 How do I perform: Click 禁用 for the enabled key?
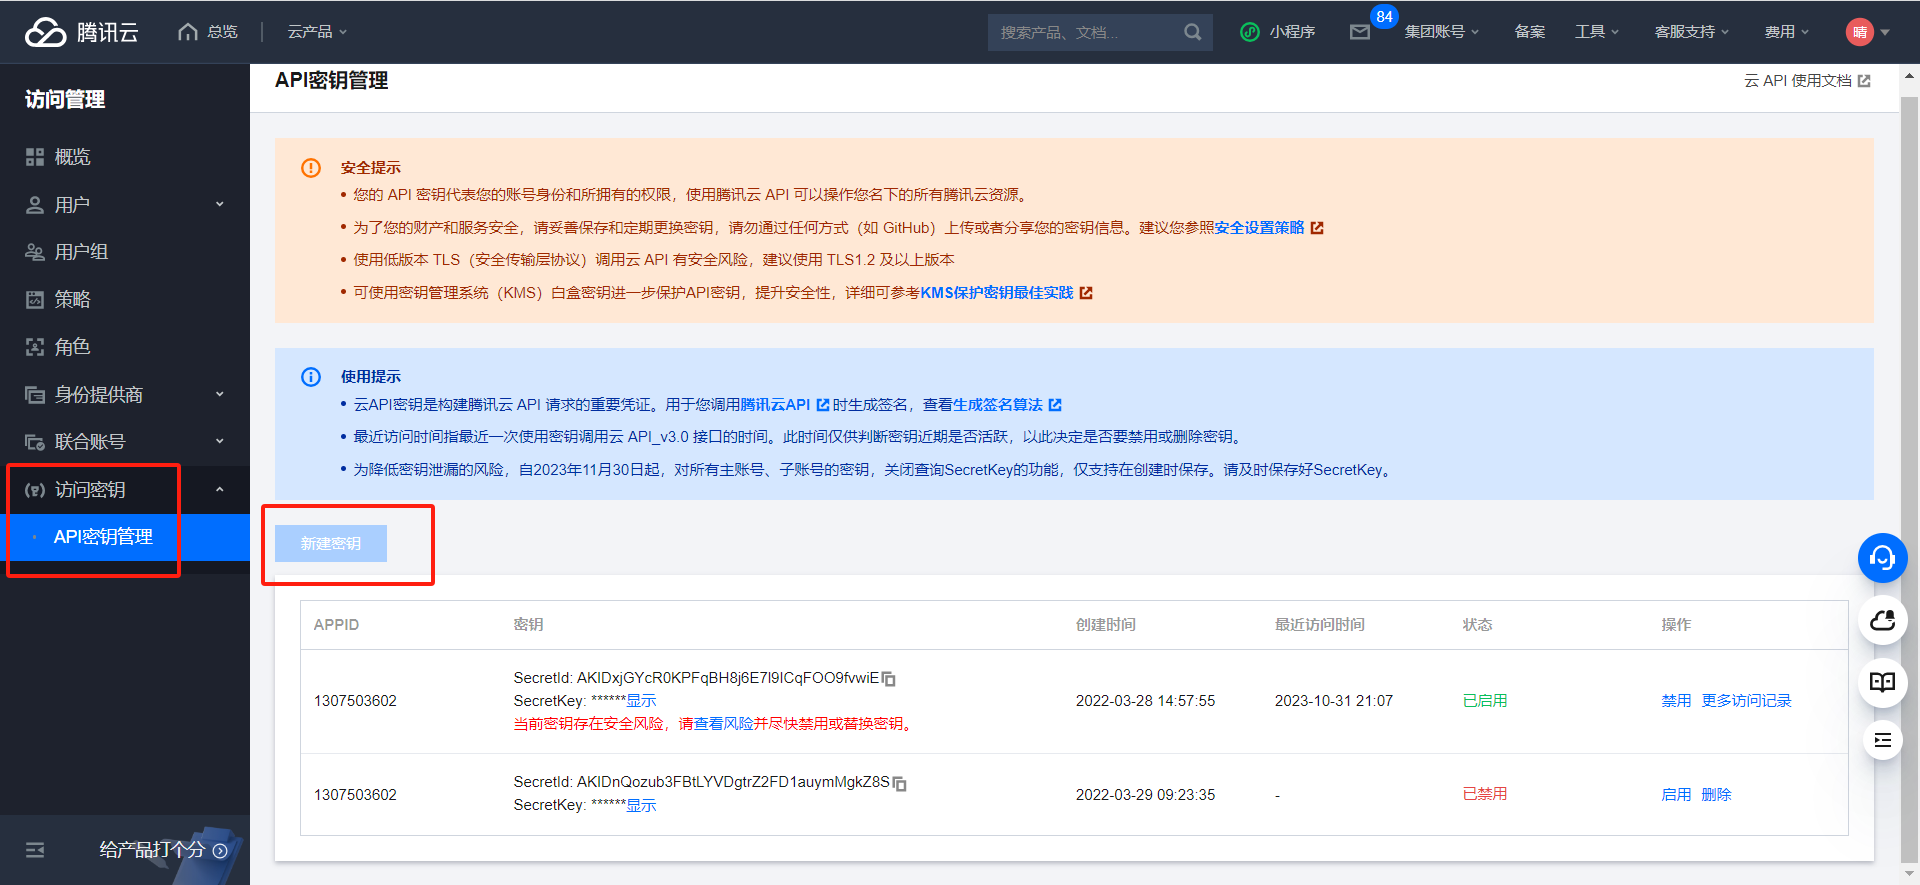point(1675,701)
